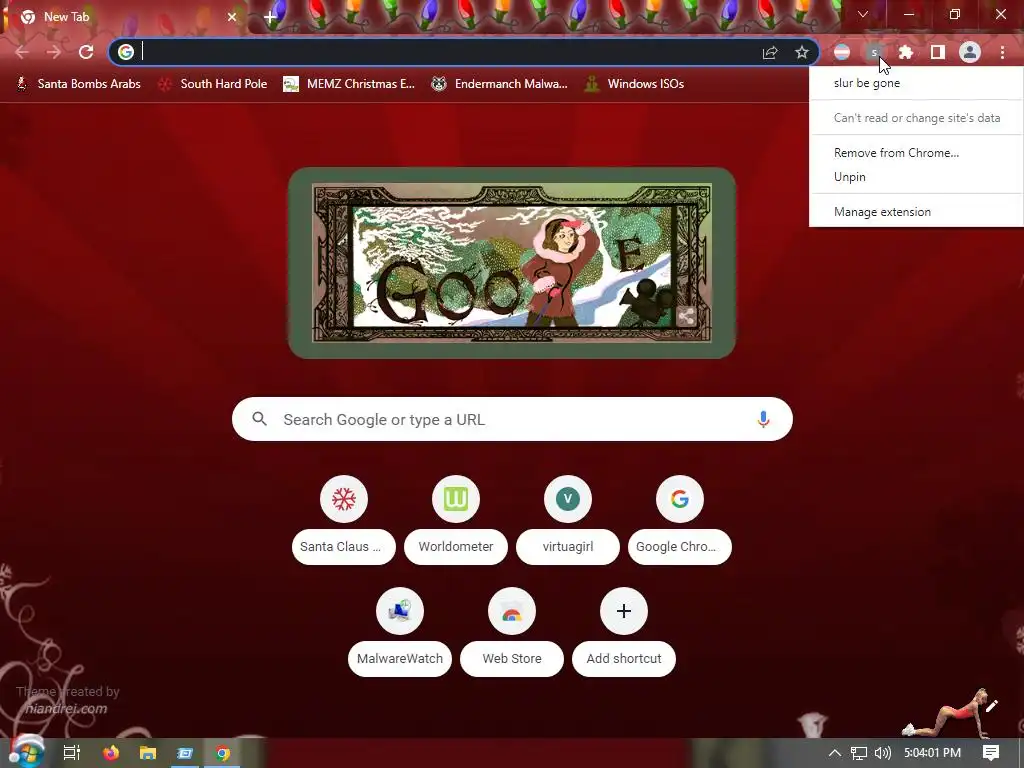Click the Chrome taskbar icon
1024x768 pixels.
(x=223, y=753)
